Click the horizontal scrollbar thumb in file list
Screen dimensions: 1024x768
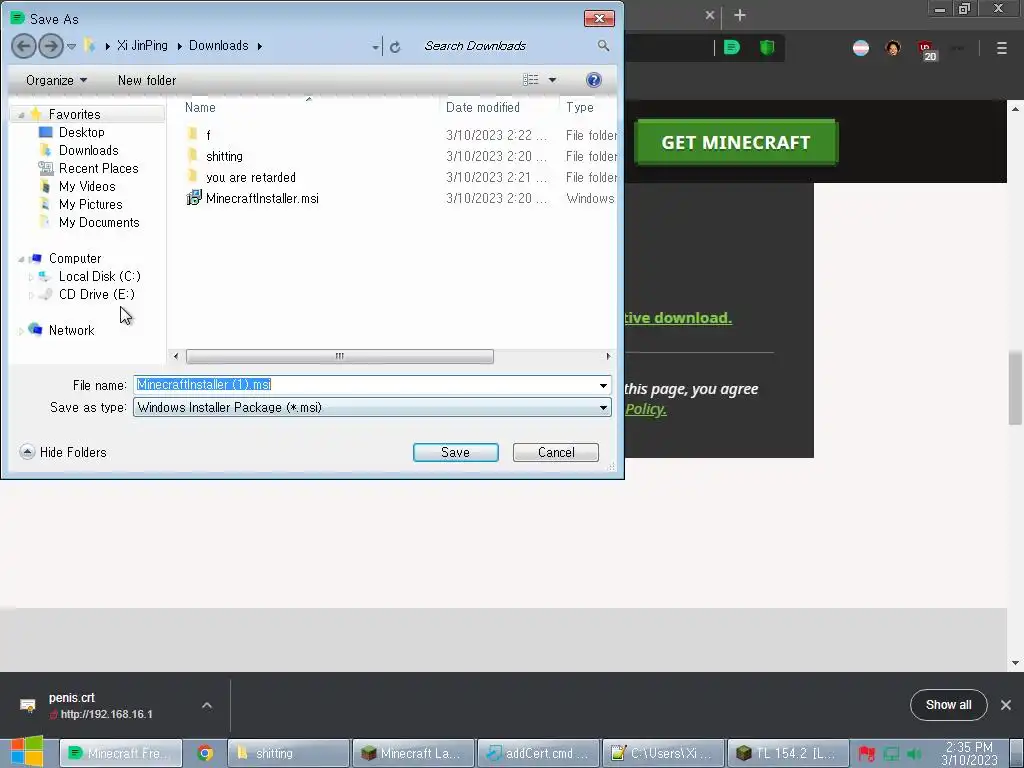340,356
